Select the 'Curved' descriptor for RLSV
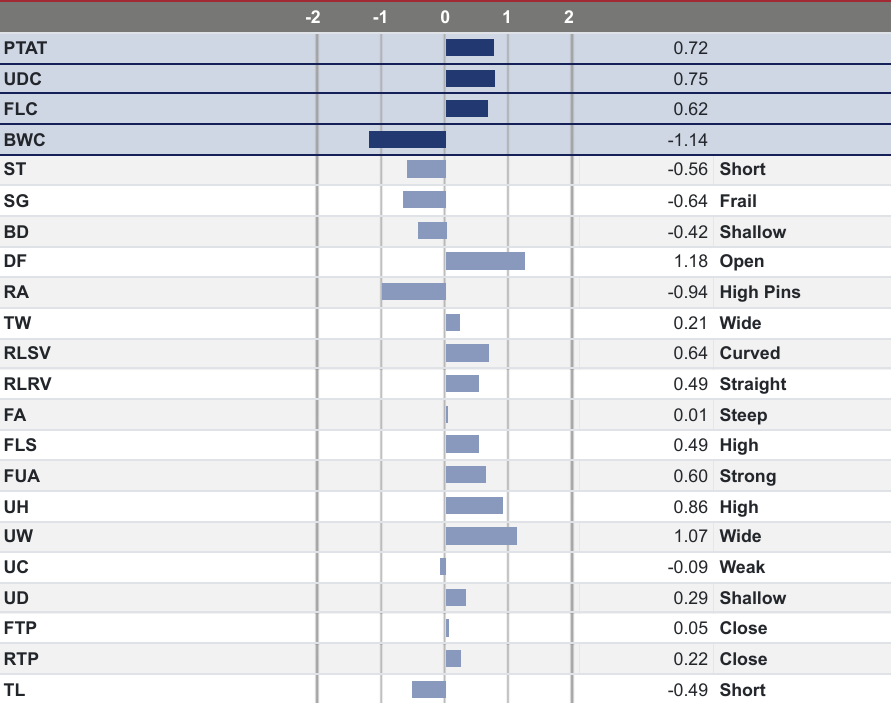Image resolution: width=891 pixels, height=717 pixels. point(749,353)
